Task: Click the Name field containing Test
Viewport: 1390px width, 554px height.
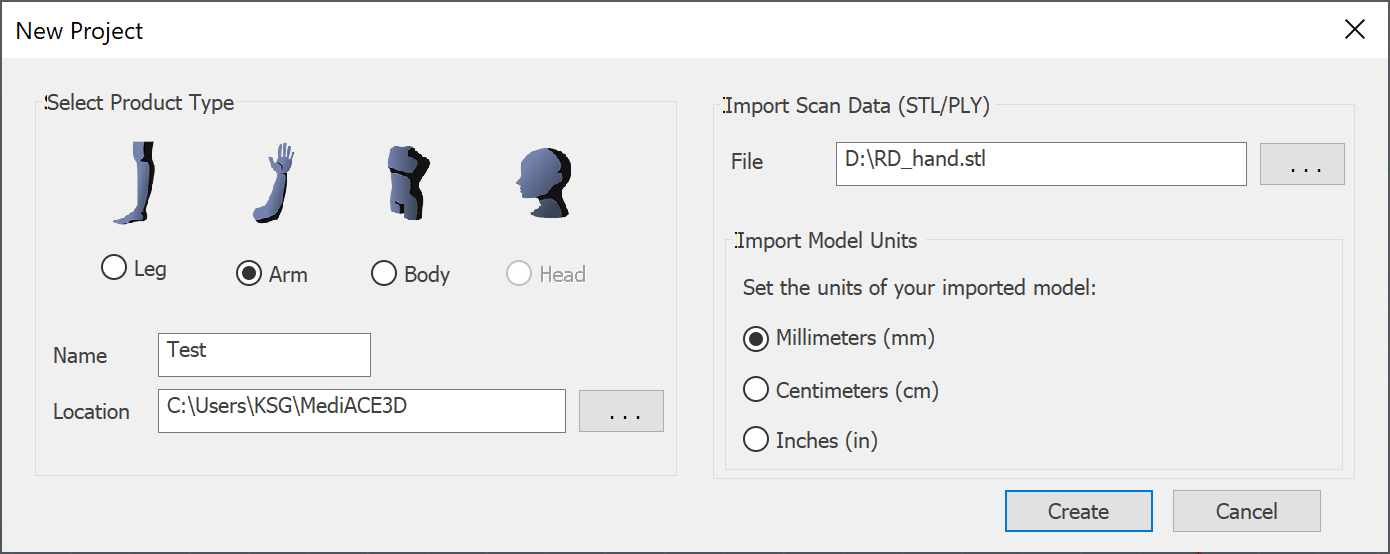Action: [x=264, y=355]
